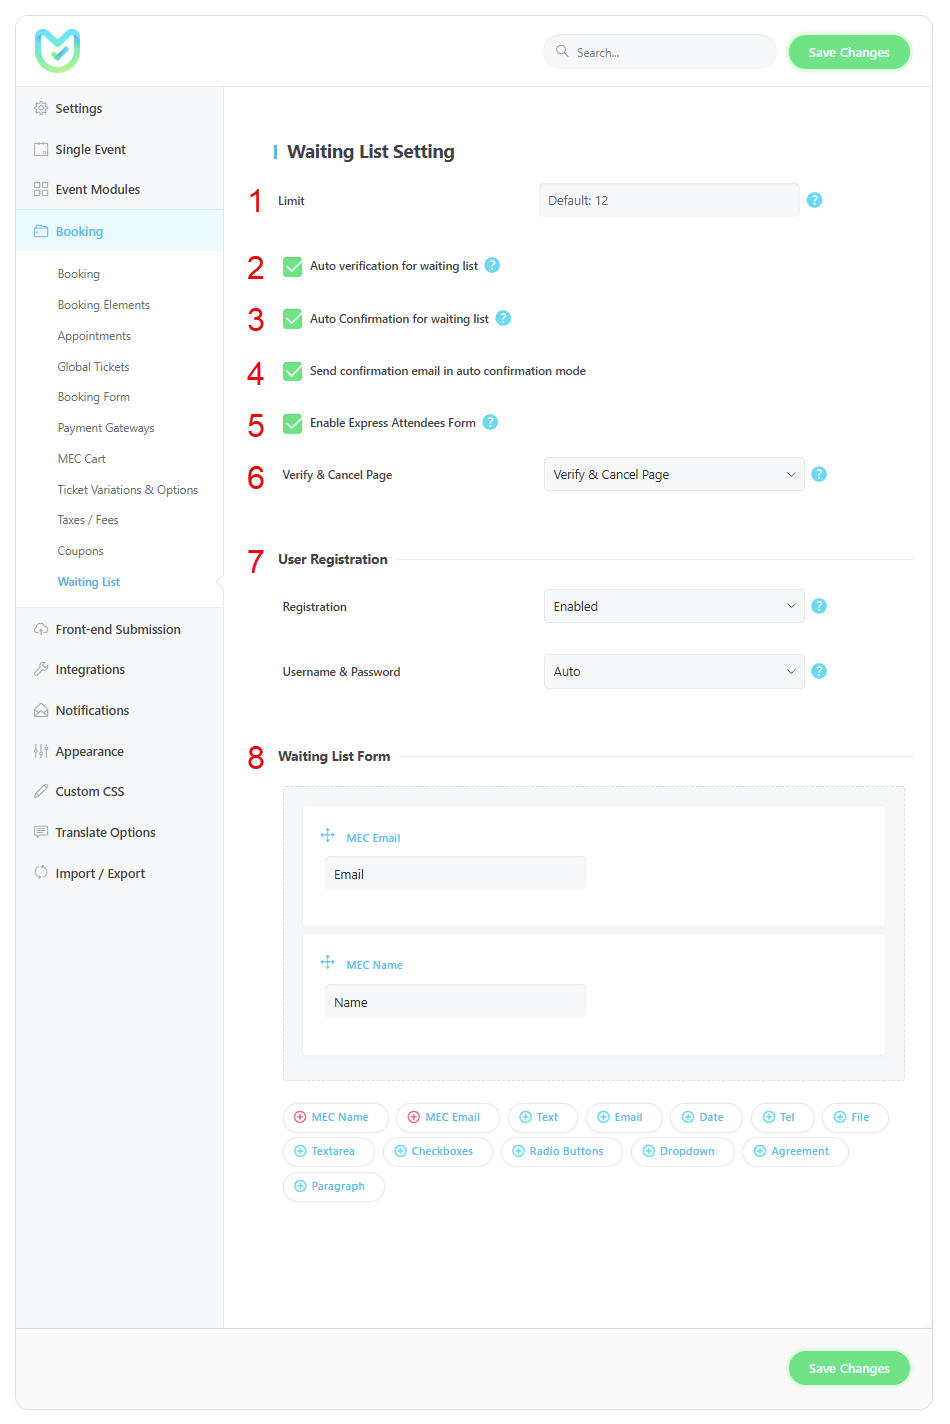Click the drag handle icon for MEC Email
Screen dimensions: 950x1424
pos(327,835)
